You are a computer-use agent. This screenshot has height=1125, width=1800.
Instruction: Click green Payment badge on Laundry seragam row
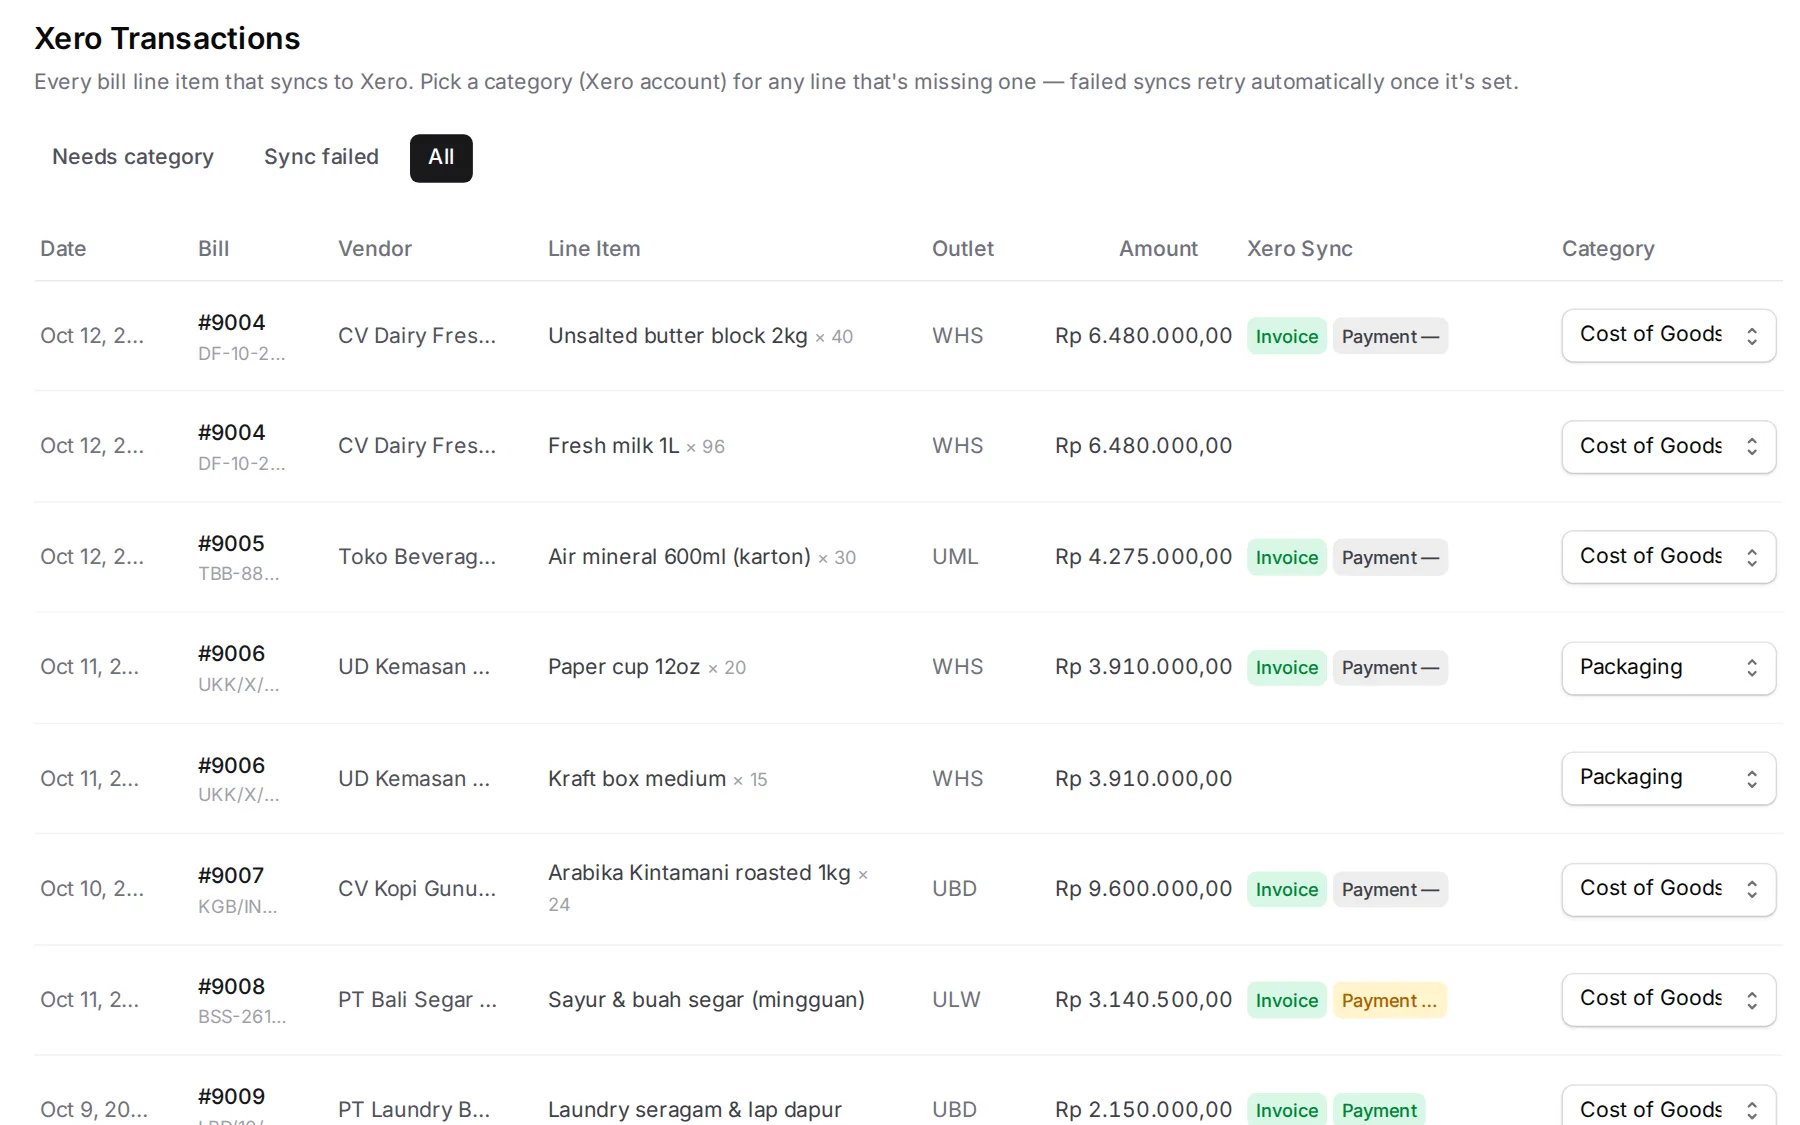click(1379, 1109)
